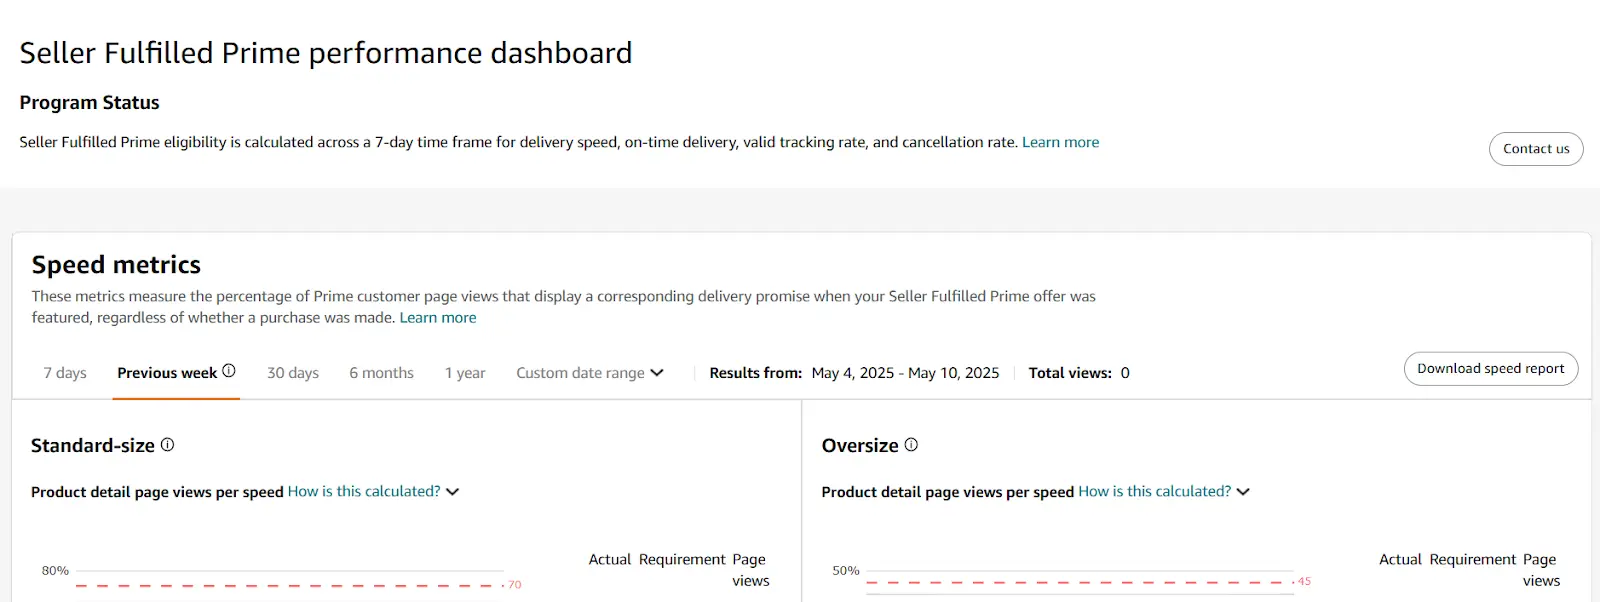Click the date range May 4, 2025 - May 10, 2025

905,373
